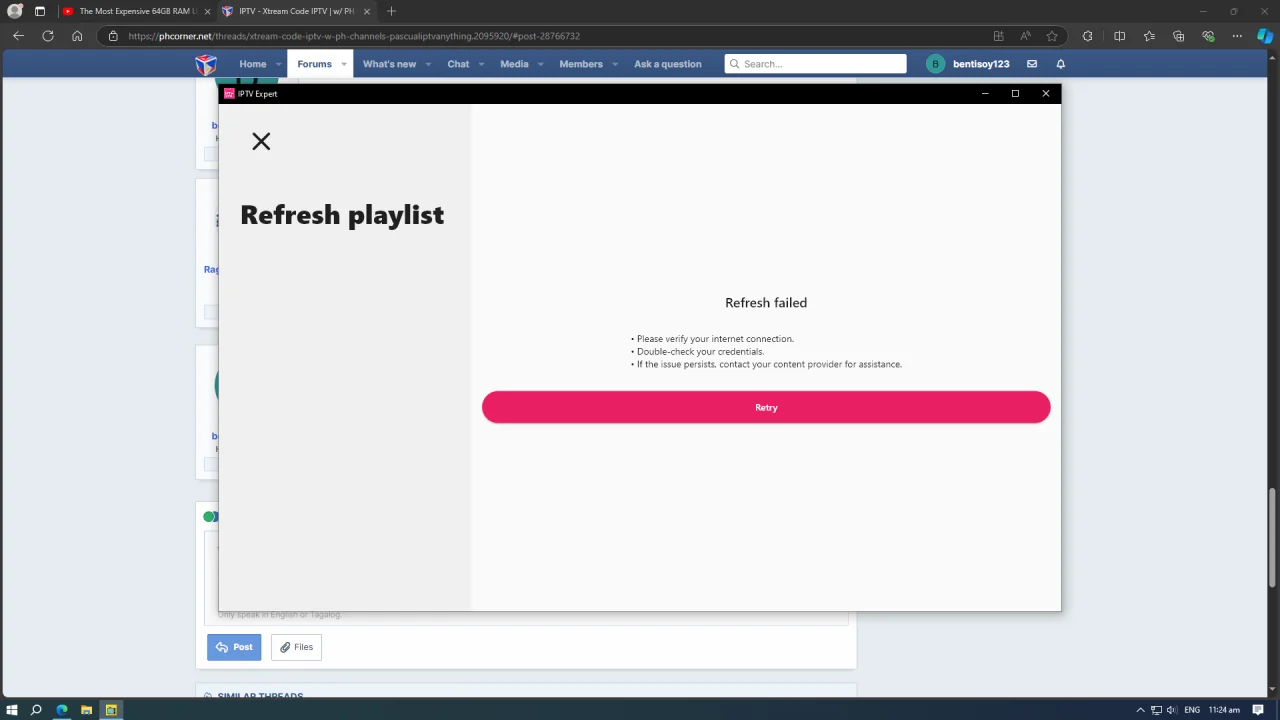
Task: Open the 11:24 am taskbar clock
Action: [x=1224, y=710]
